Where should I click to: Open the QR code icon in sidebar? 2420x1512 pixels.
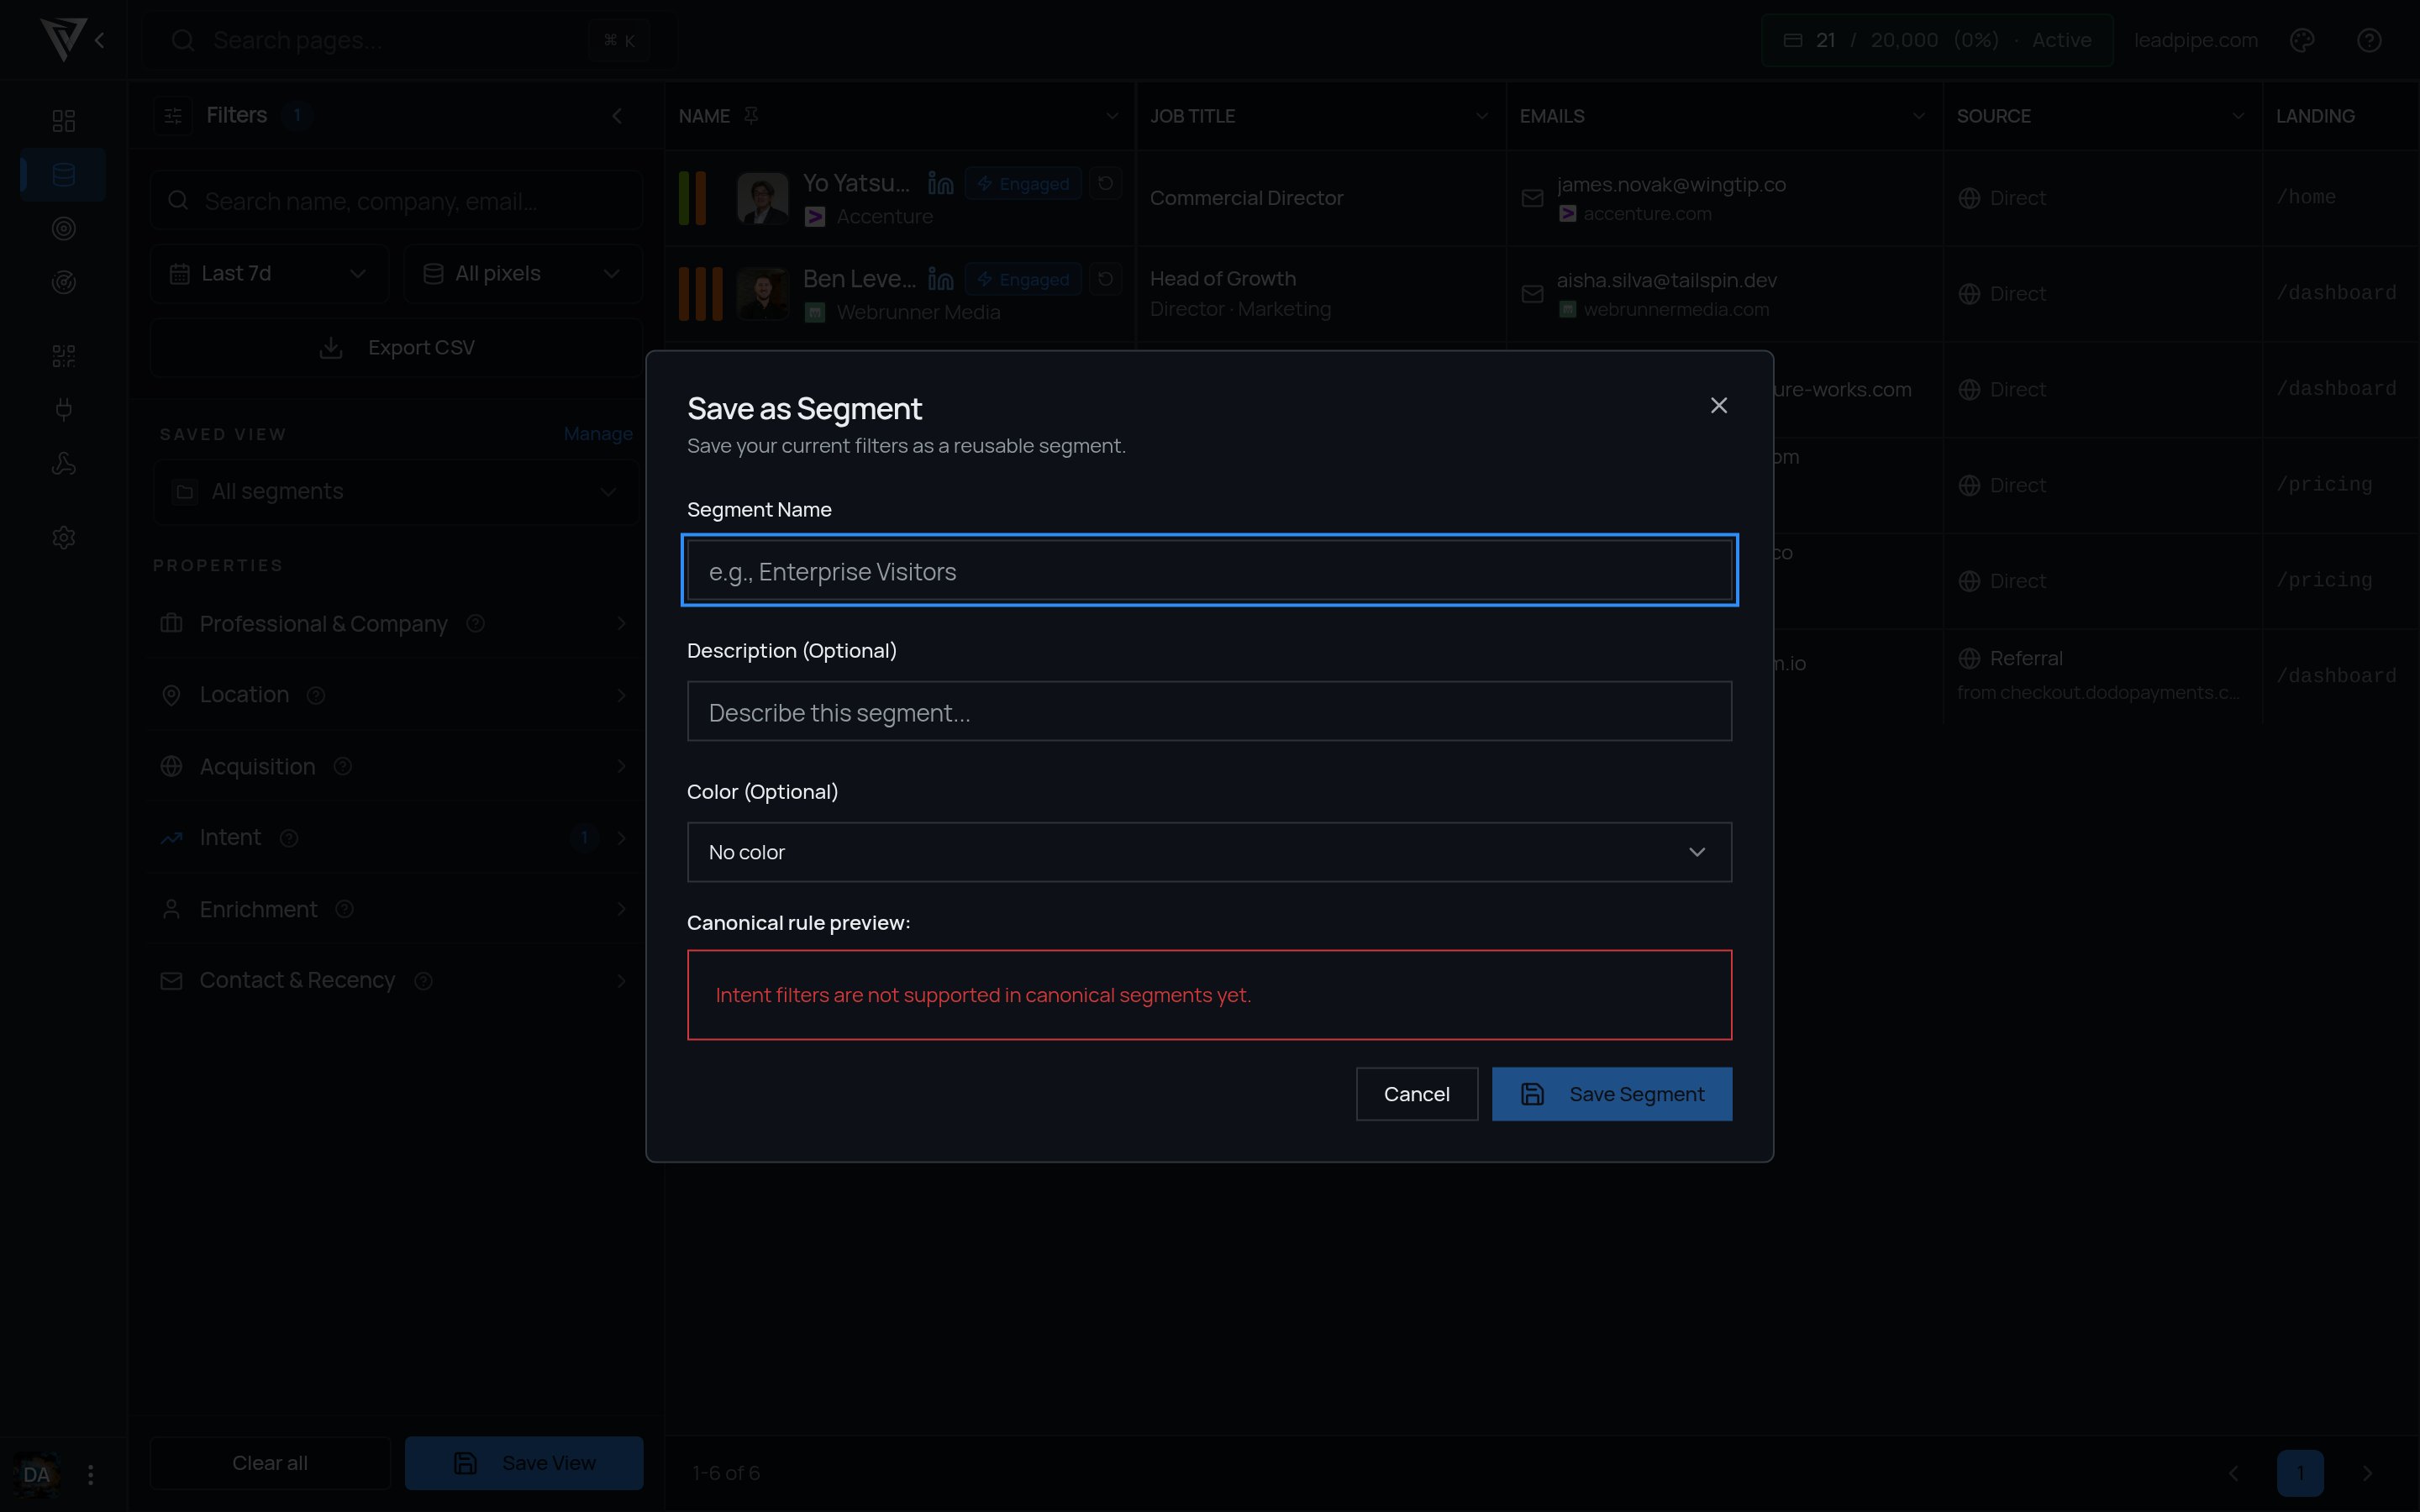pyautogui.click(x=63, y=356)
